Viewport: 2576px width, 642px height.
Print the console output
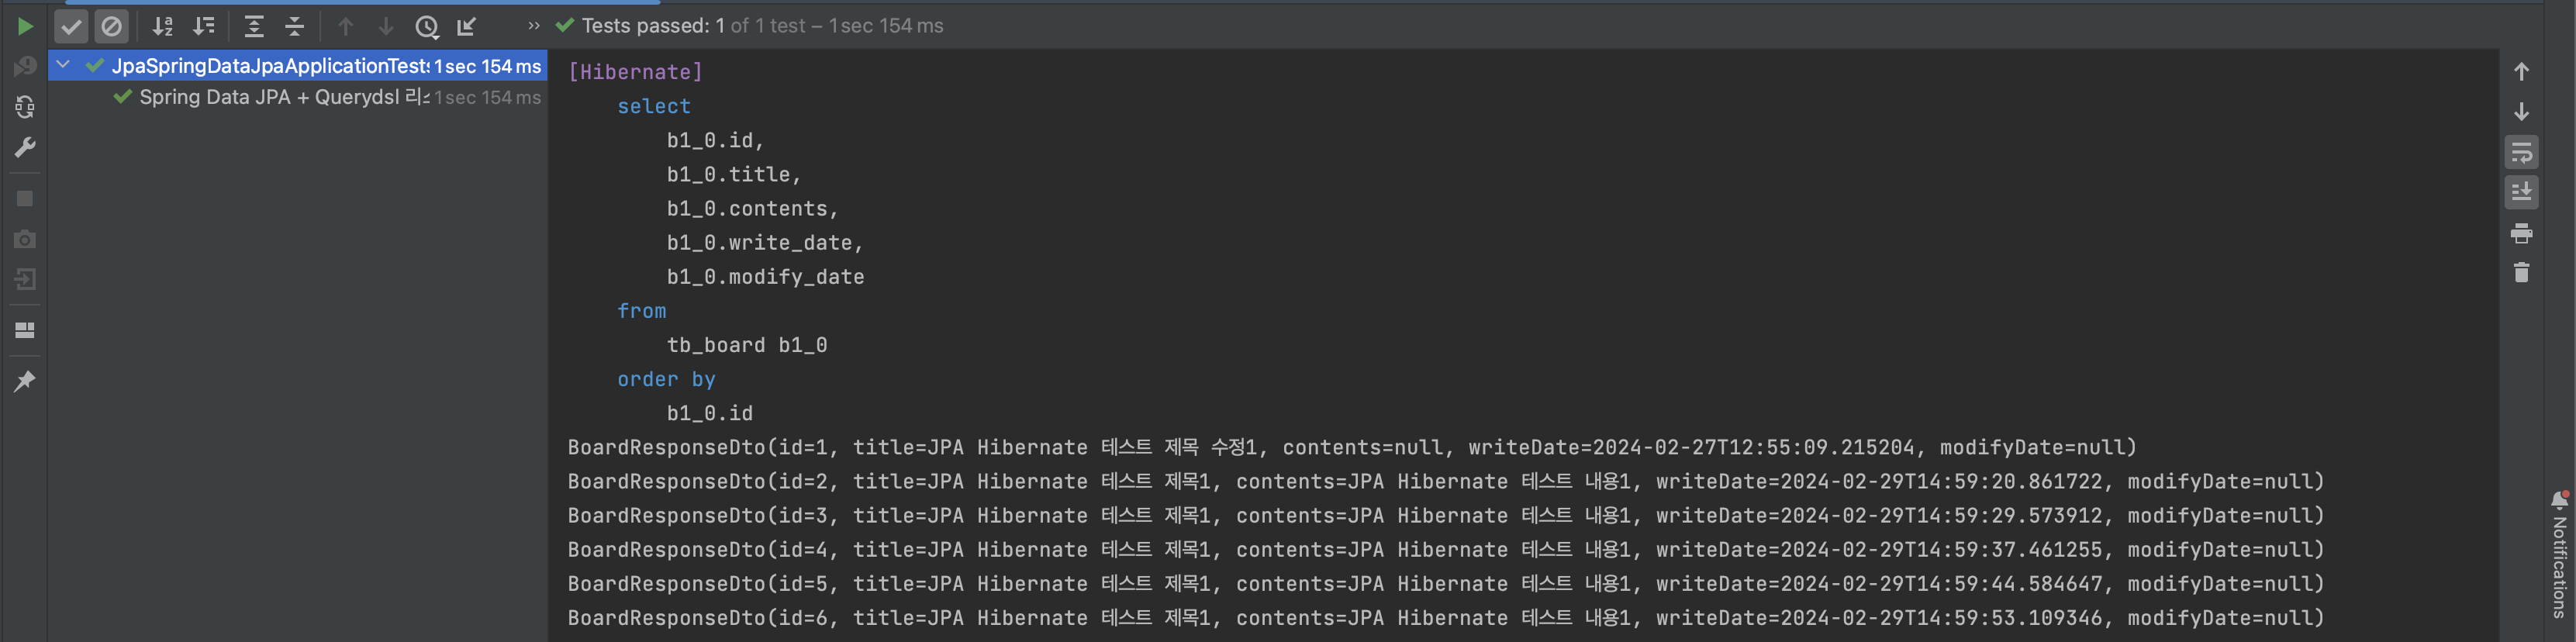[x=2521, y=233]
